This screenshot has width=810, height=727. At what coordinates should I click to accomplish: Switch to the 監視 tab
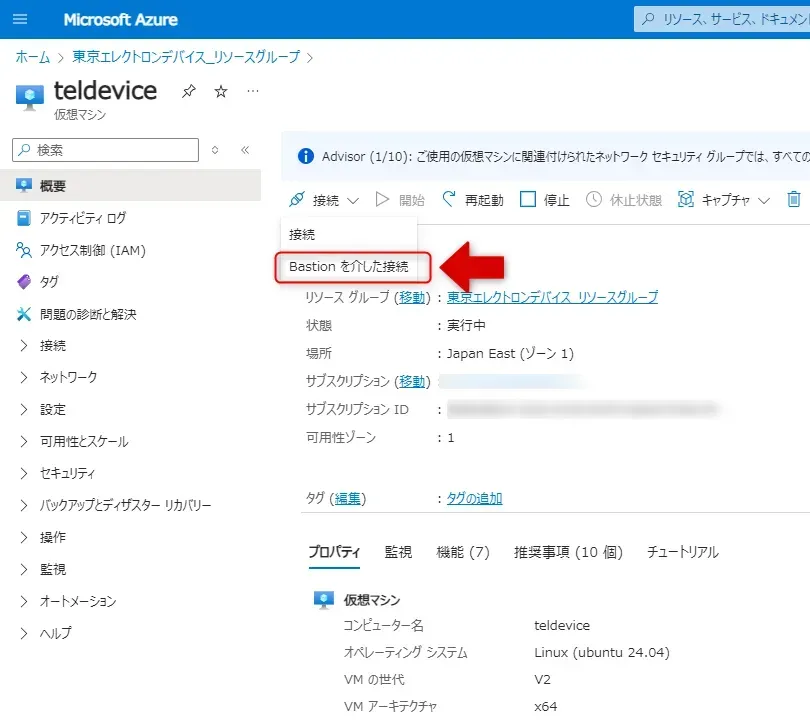(x=398, y=552)
